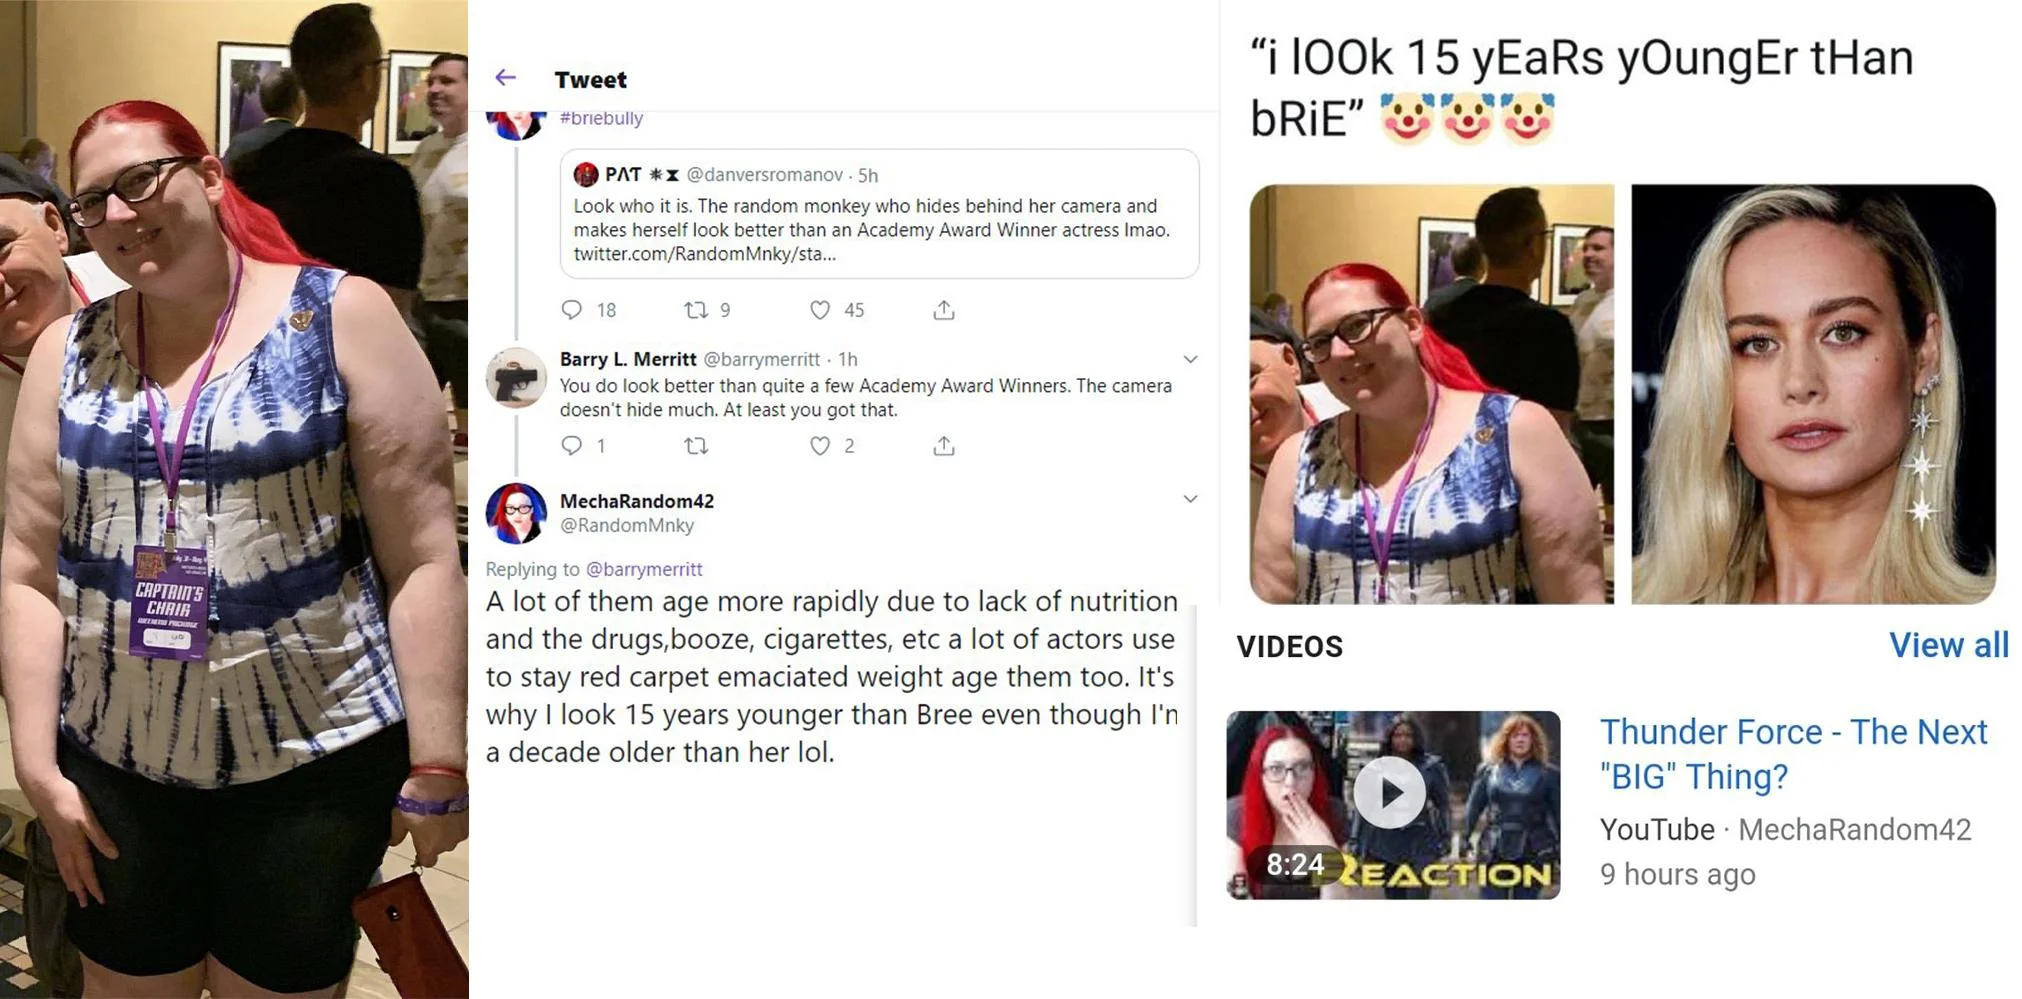Open MechaRandom42's profile avatar
2022x999 pixels.
coord(516,513)
